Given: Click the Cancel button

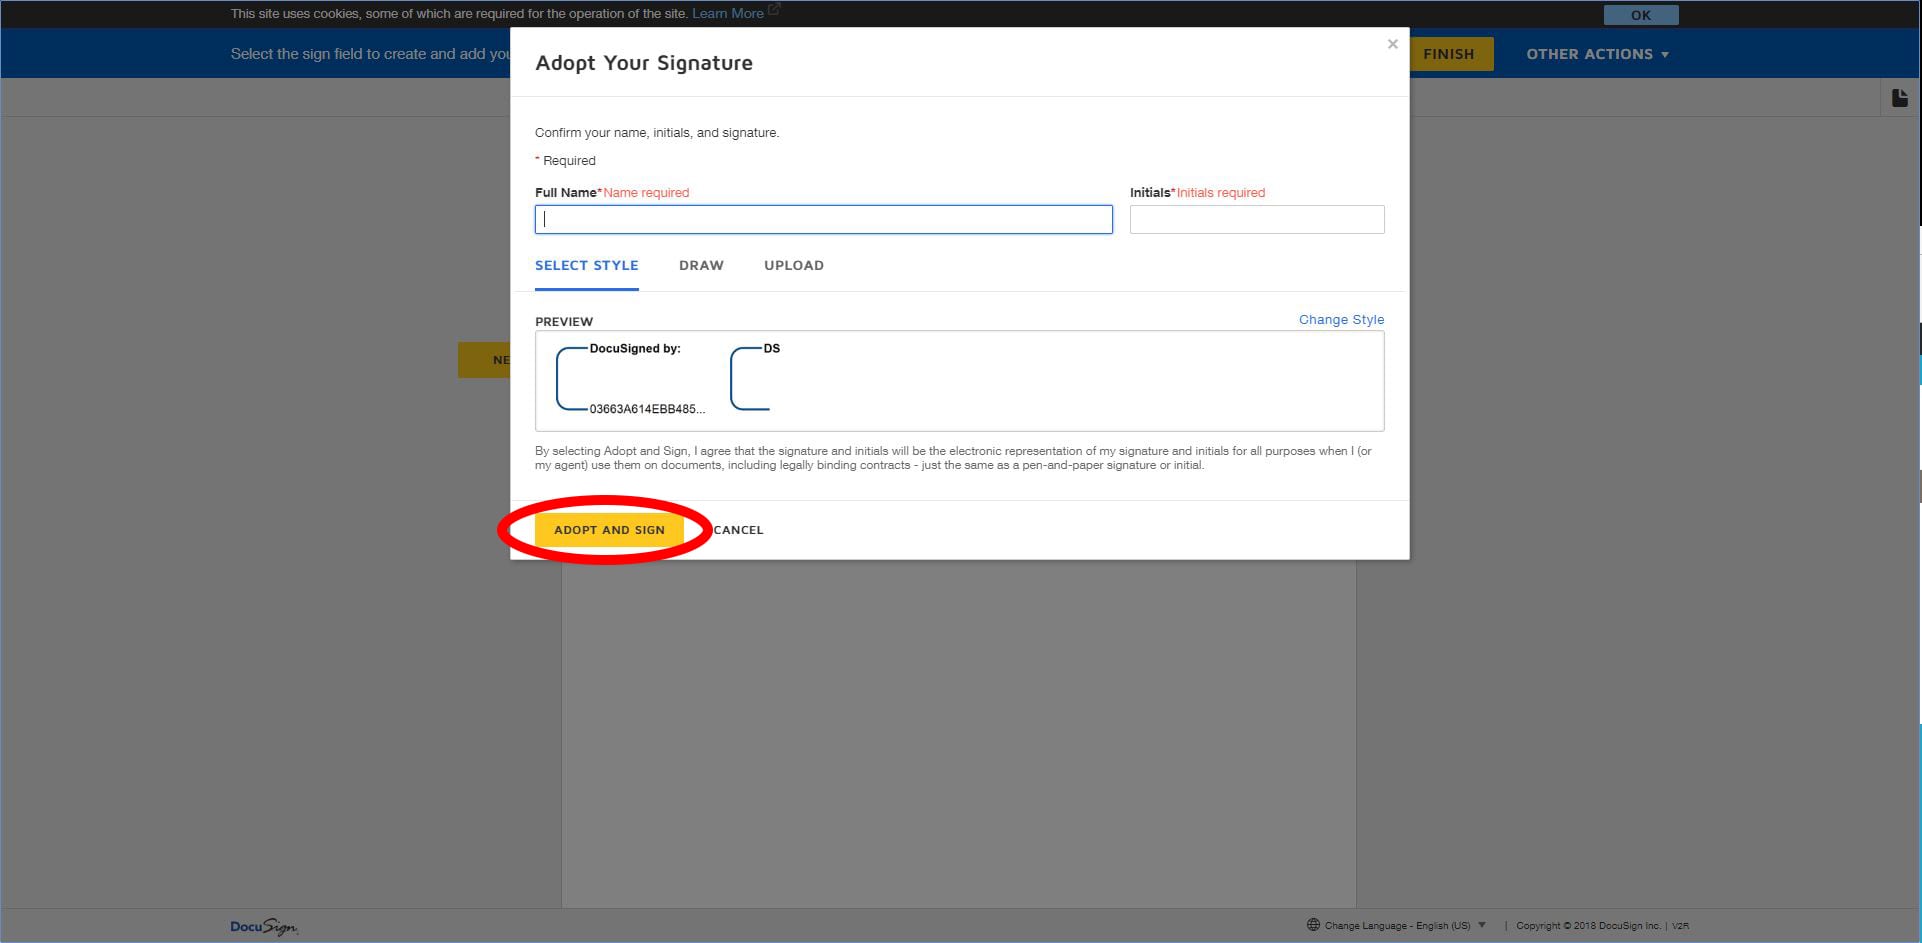Looking at the screenshot, I should pyautogui.click(x=738, y=530).
